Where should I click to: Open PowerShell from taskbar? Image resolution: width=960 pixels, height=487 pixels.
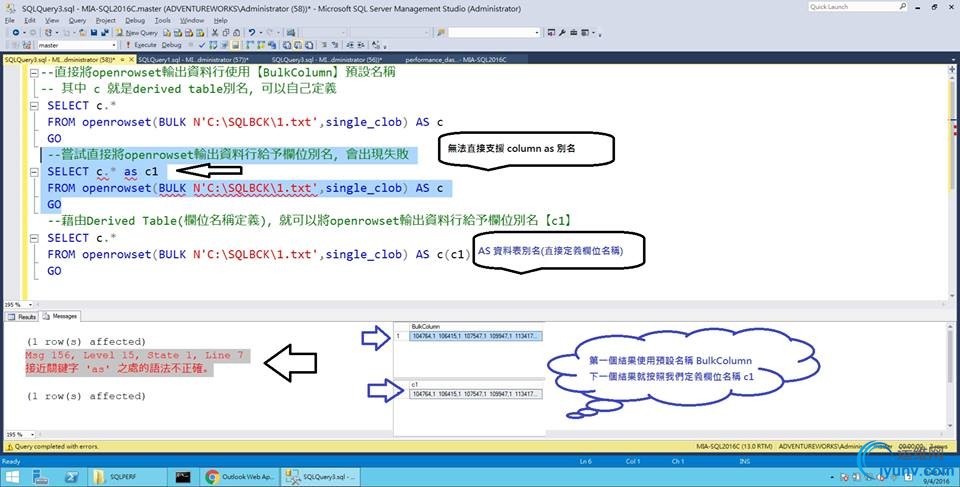point(72,477)
